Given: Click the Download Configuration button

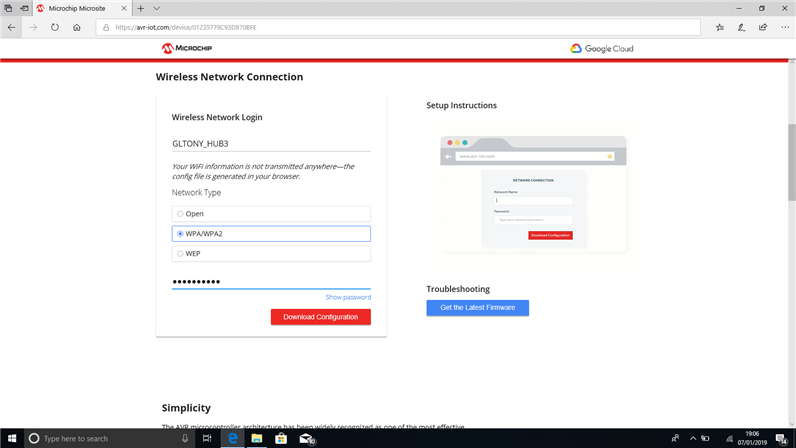Looking at the screenshot, I should point(321,317).
